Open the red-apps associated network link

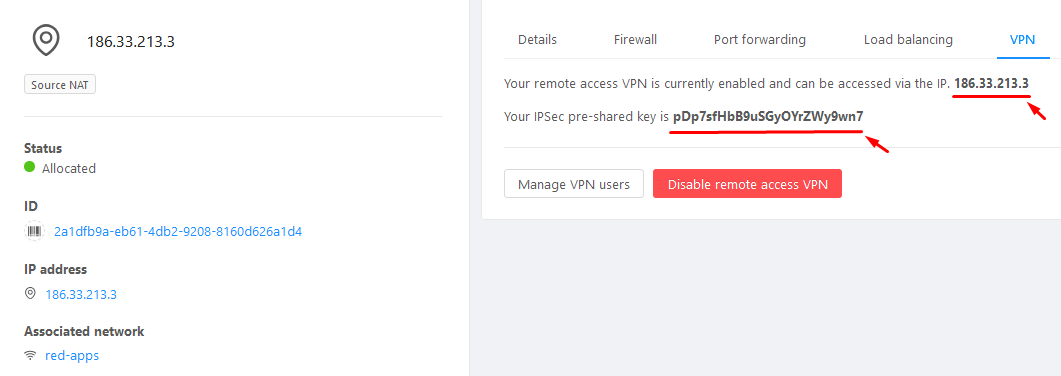click(72, 355)
